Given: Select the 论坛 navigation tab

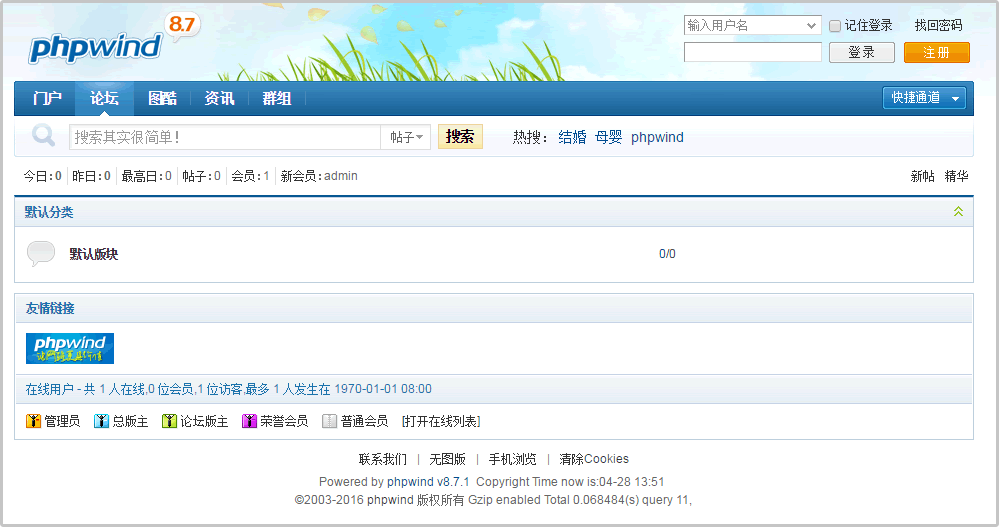Looking at the screenshot, I should pyautogui.click(x=104, y=98).
